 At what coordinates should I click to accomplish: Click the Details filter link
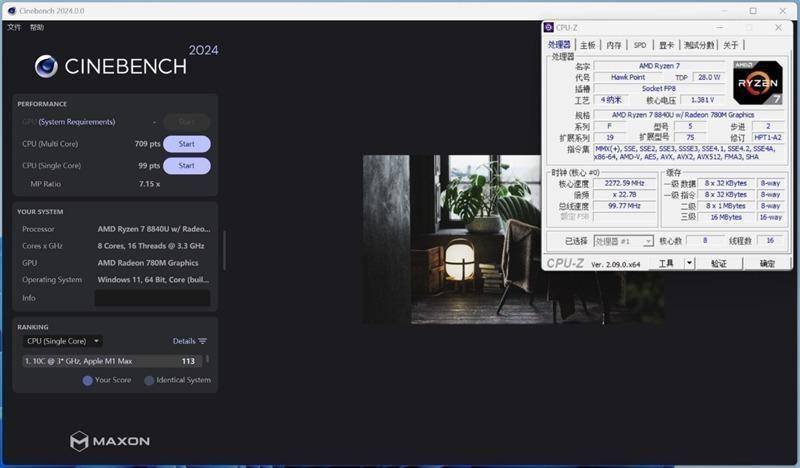click(x=184, y=341)
